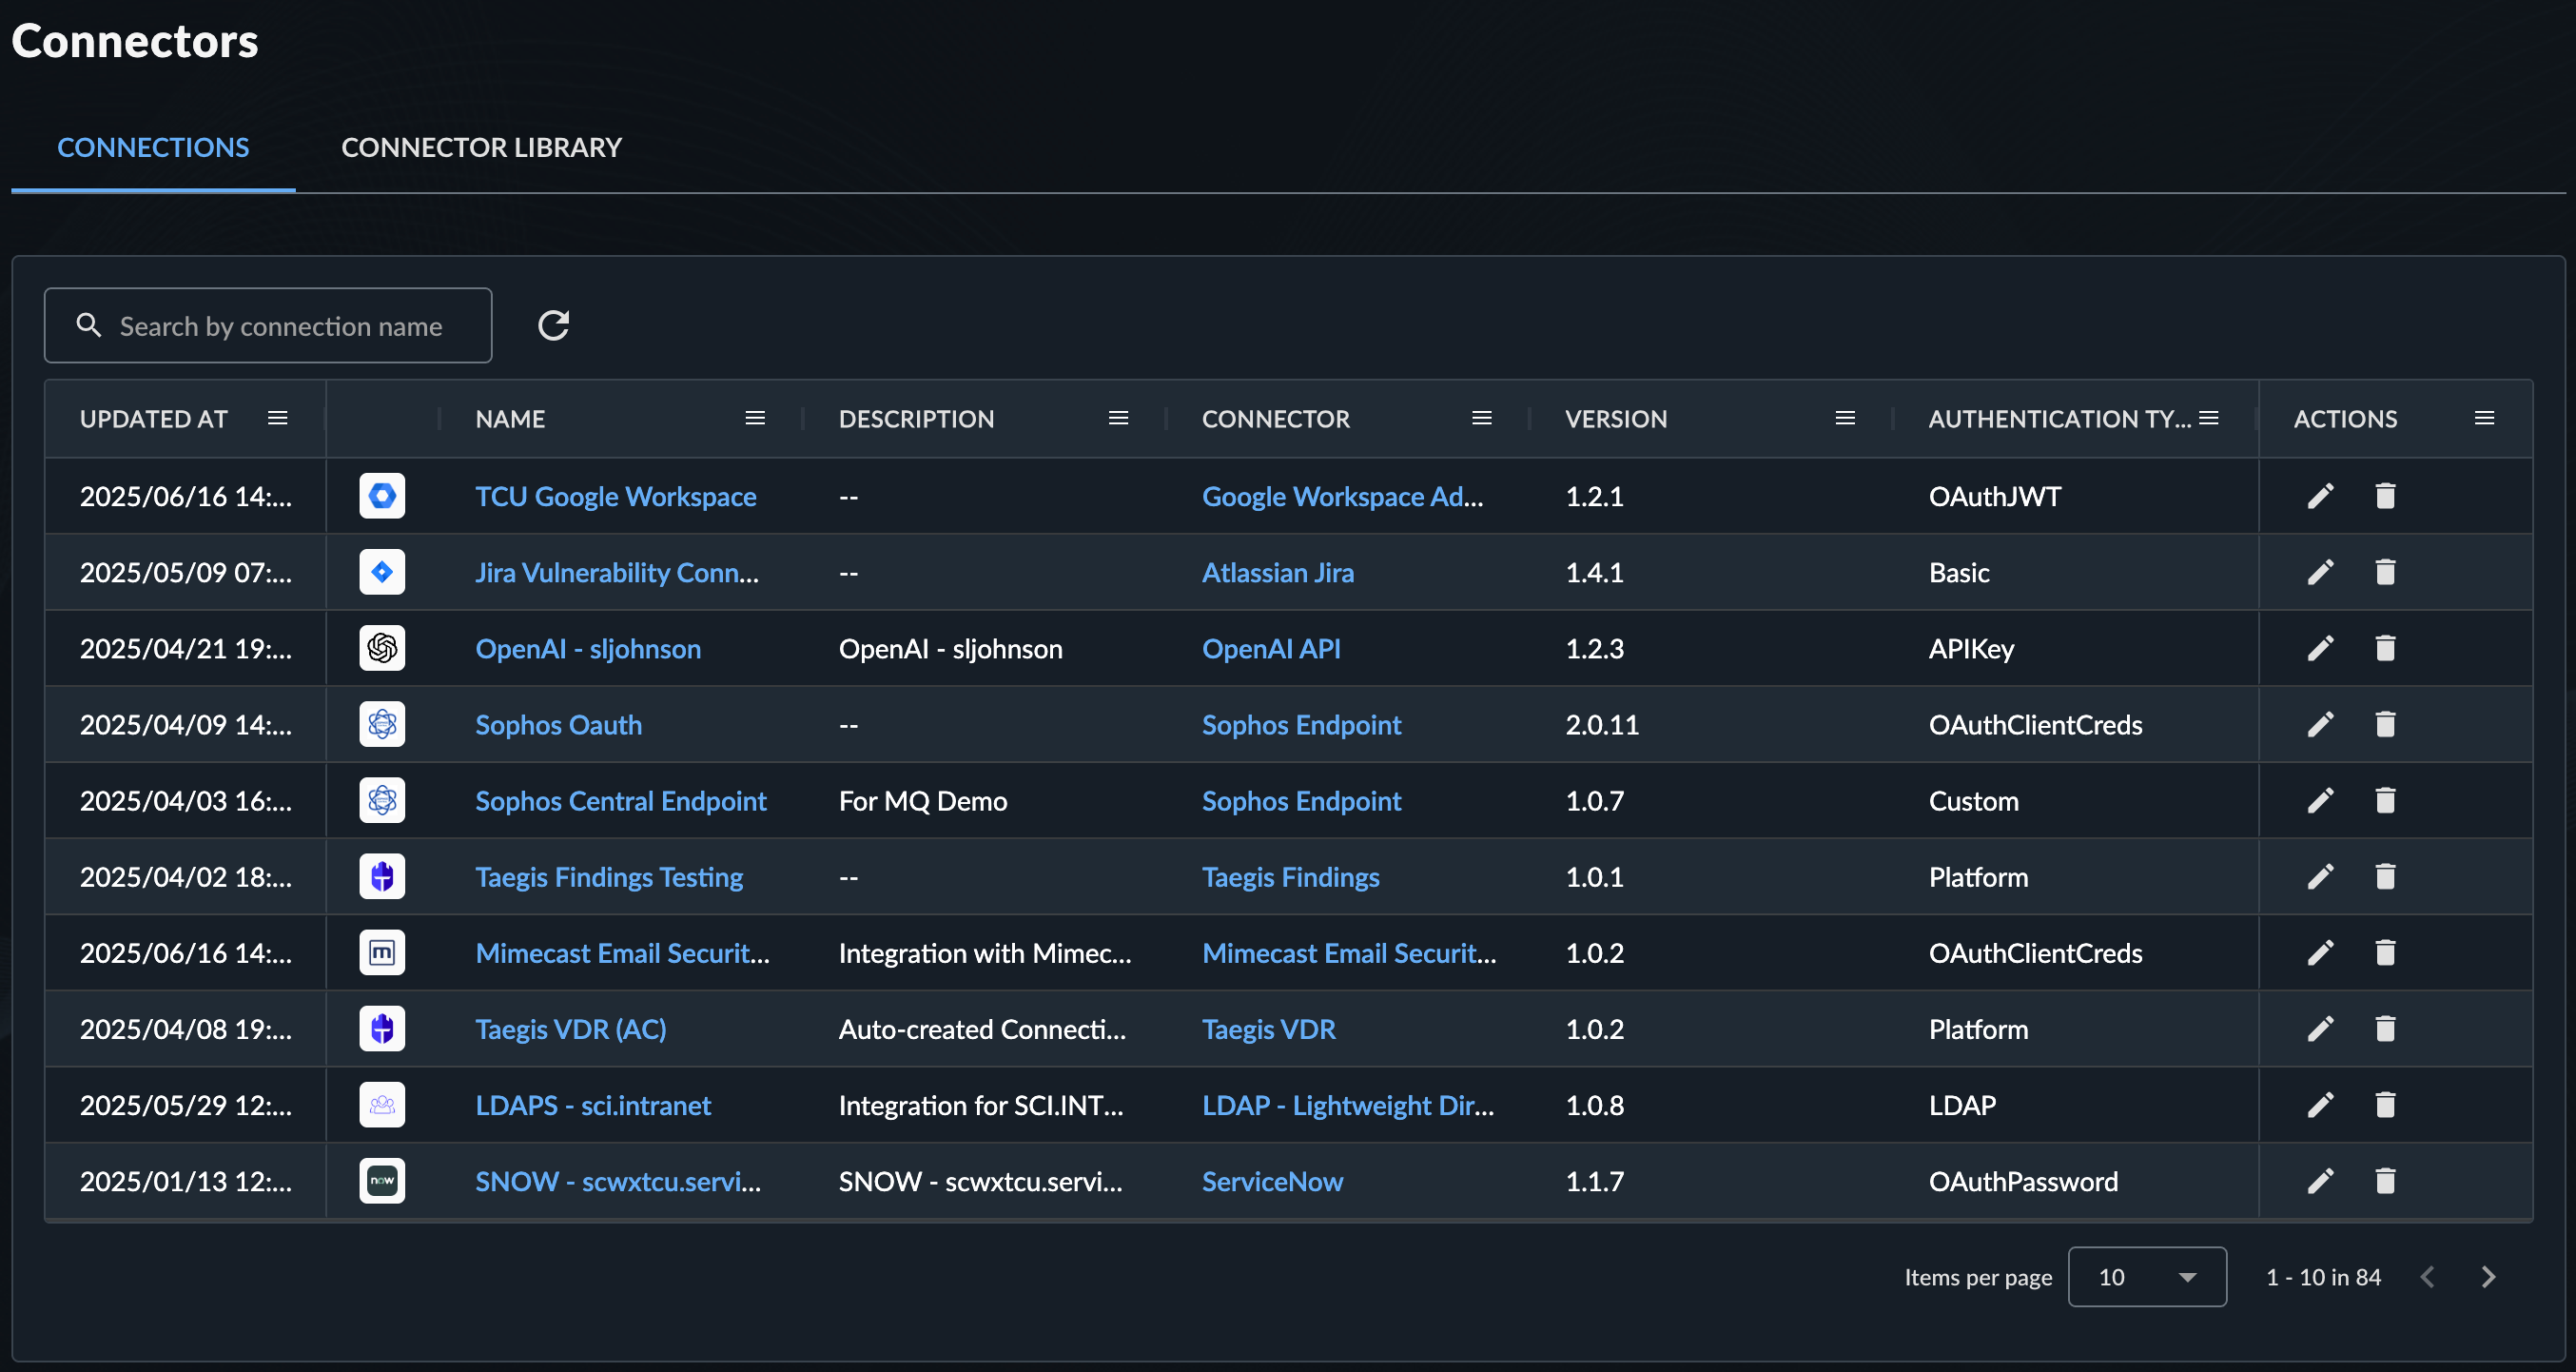This screenshot has height=1372, width=2576.
Task: Edit the SNOW ServiceNow connection
Action: coord(2320,1180)
